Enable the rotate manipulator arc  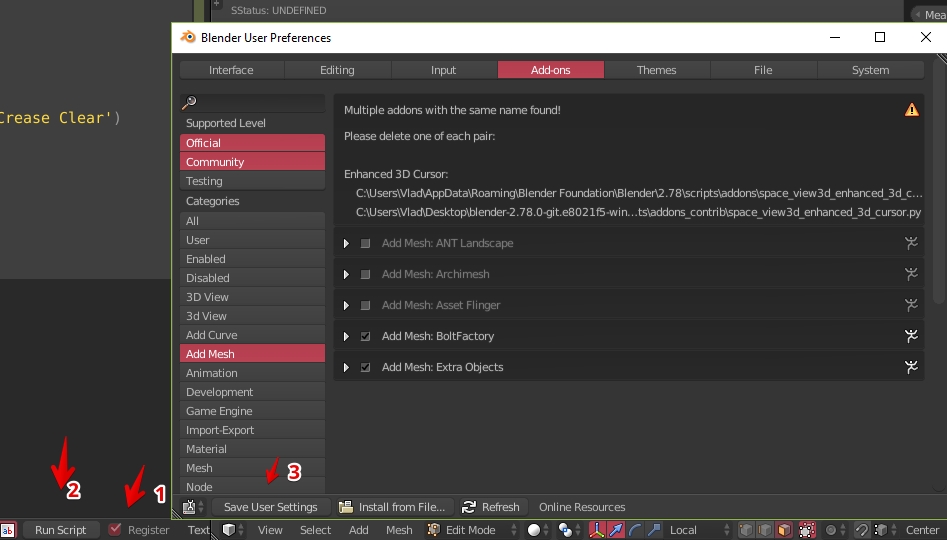[x=635, y=530]
